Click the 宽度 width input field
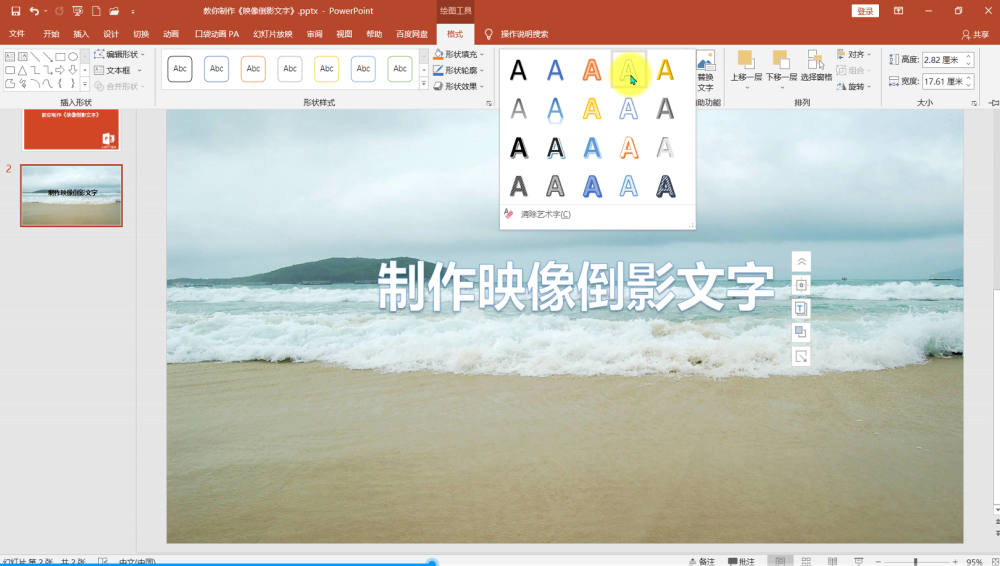Image resolution: width=1000 pixels, height=566 pixels. coord(943,82)
